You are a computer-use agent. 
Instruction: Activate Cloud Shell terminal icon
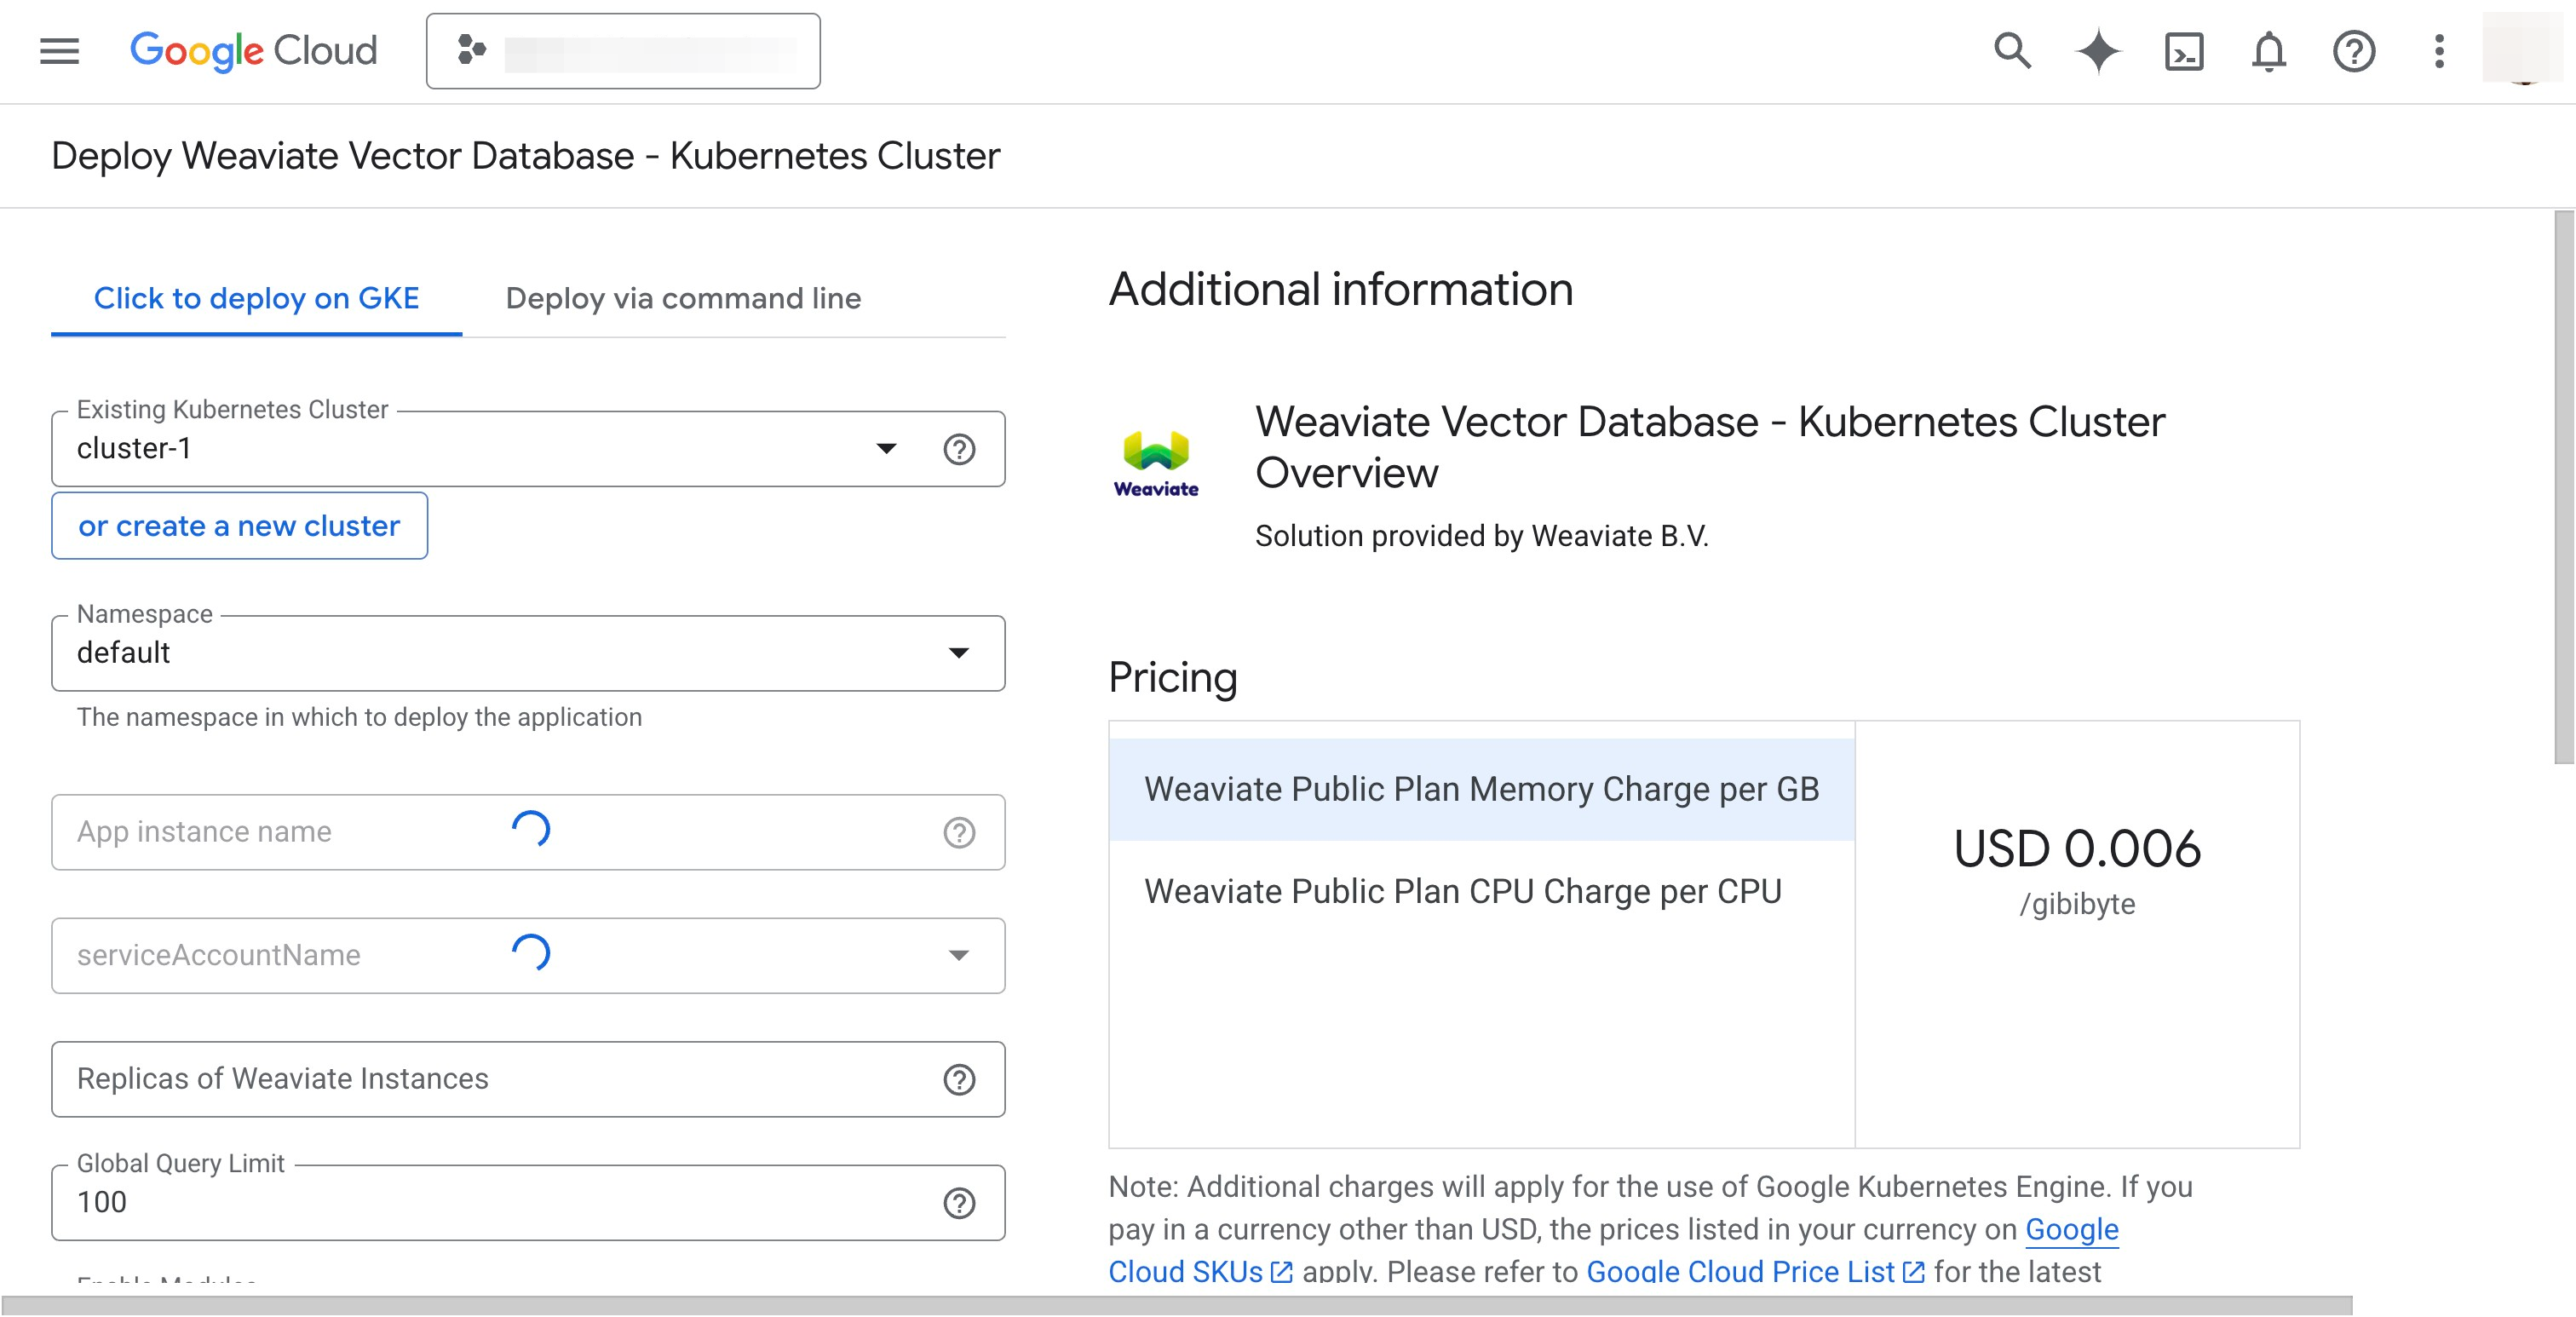pyautogui.click(x=2183, y=51)
